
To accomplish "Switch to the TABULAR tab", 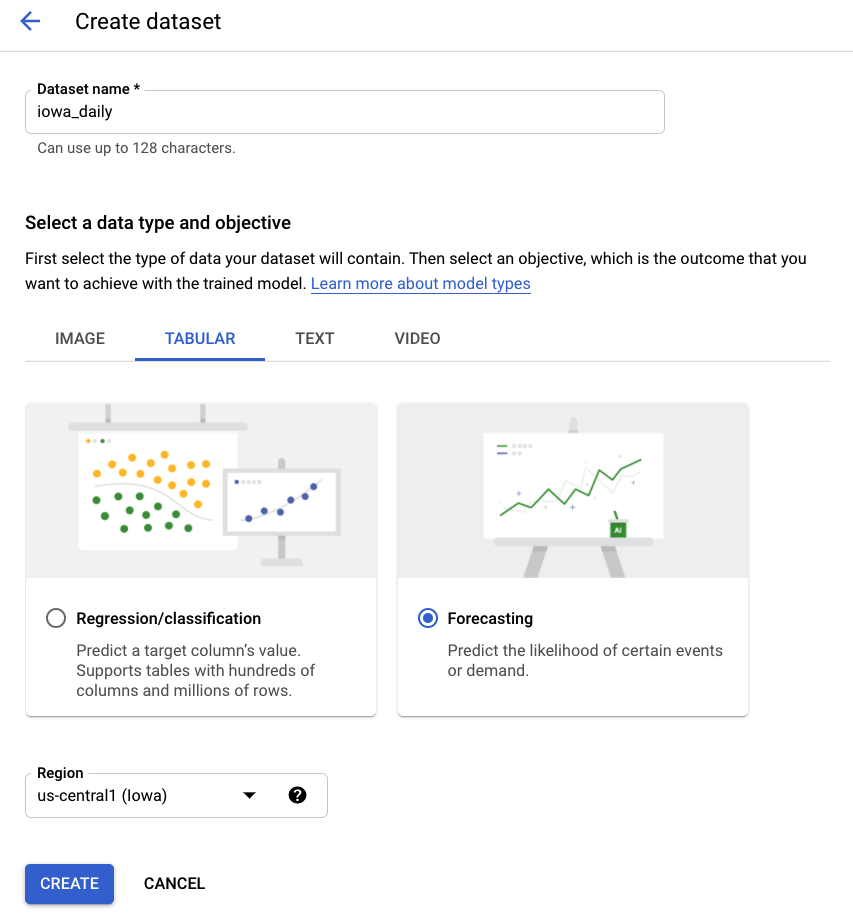I will point(200,338).
